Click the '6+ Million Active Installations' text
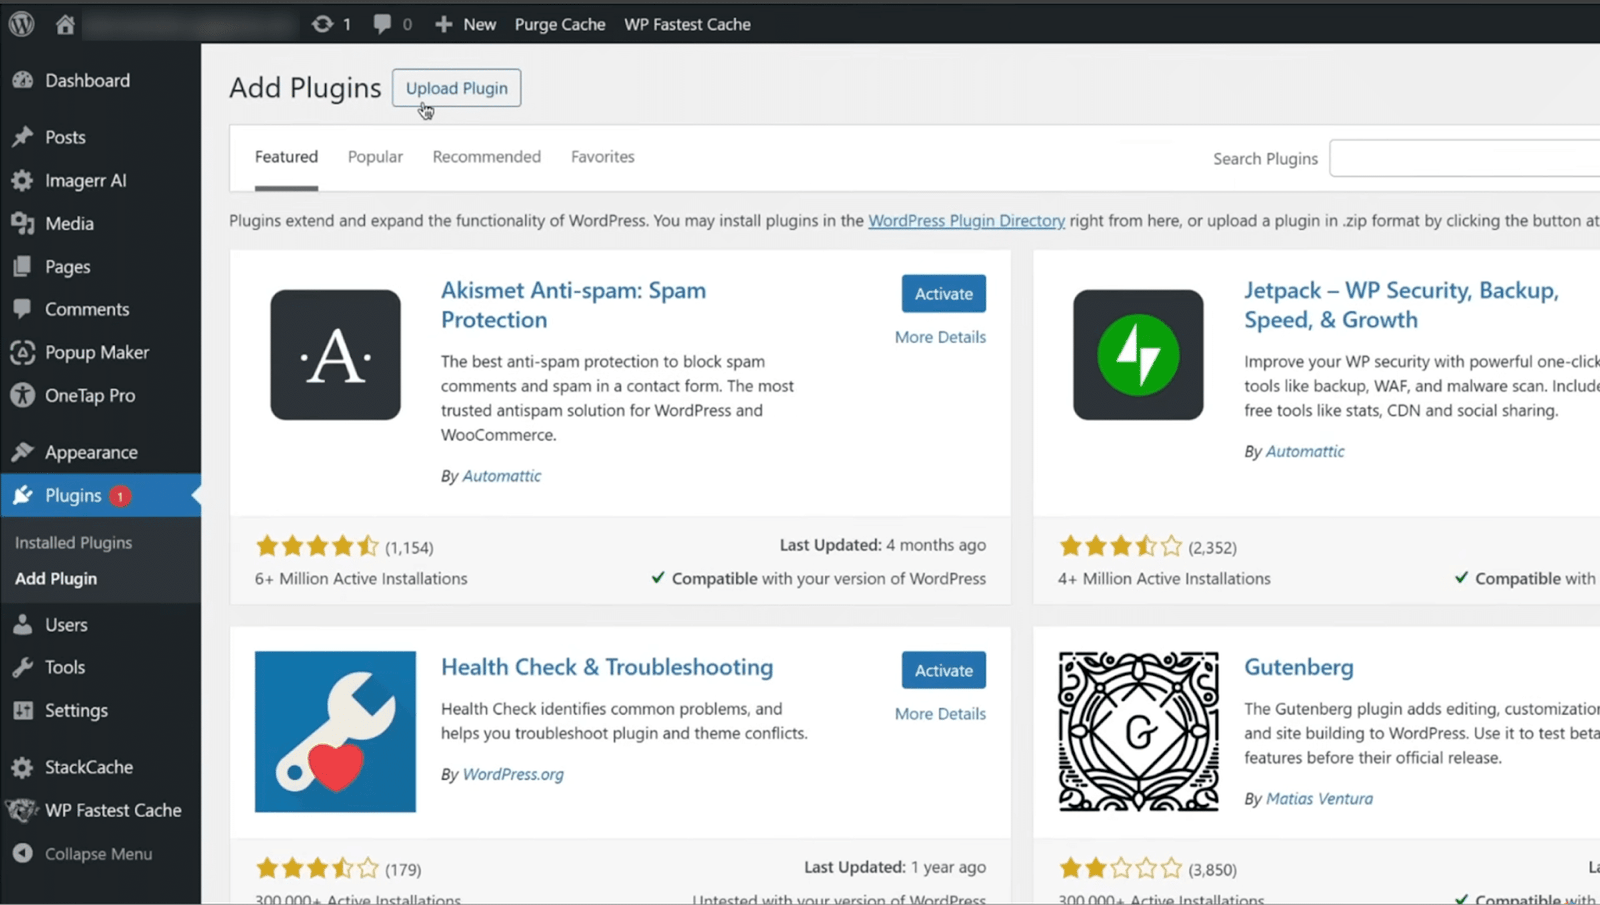This screenshot has height=905, width=1600. [x=361, y=579]
